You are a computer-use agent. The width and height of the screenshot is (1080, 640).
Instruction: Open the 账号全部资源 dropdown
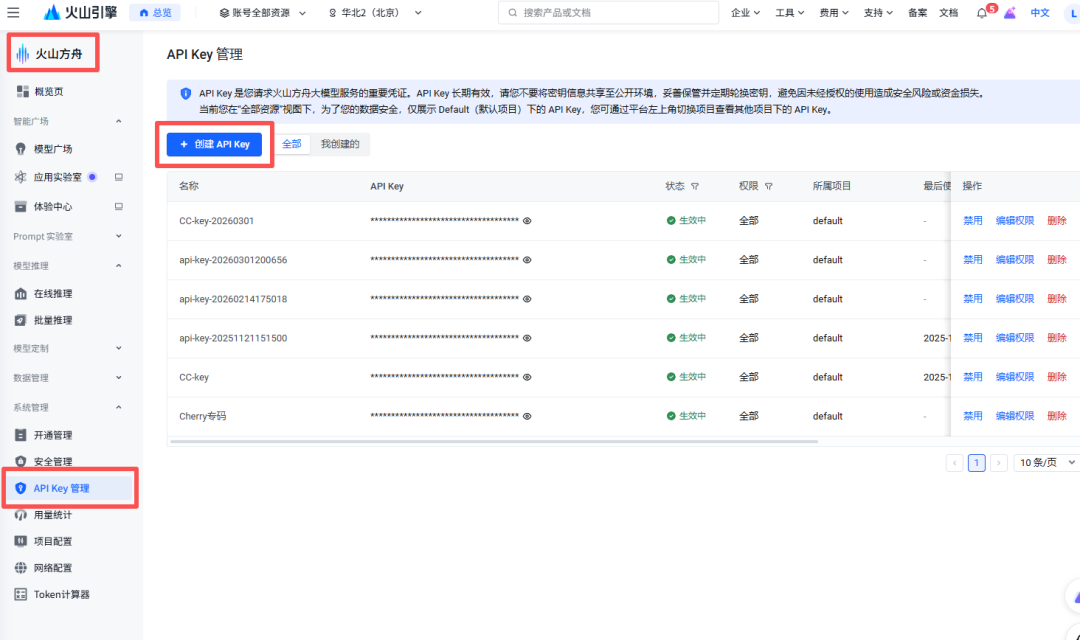(262, 13)
